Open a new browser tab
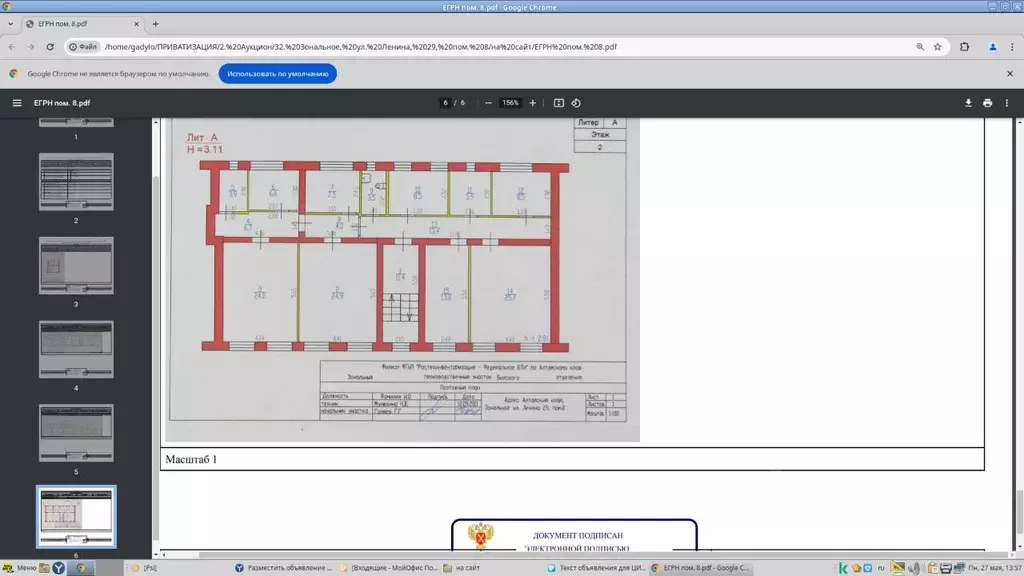This screenshot has height=576, width=1024. pyautogui.click(x=155, y=23)
